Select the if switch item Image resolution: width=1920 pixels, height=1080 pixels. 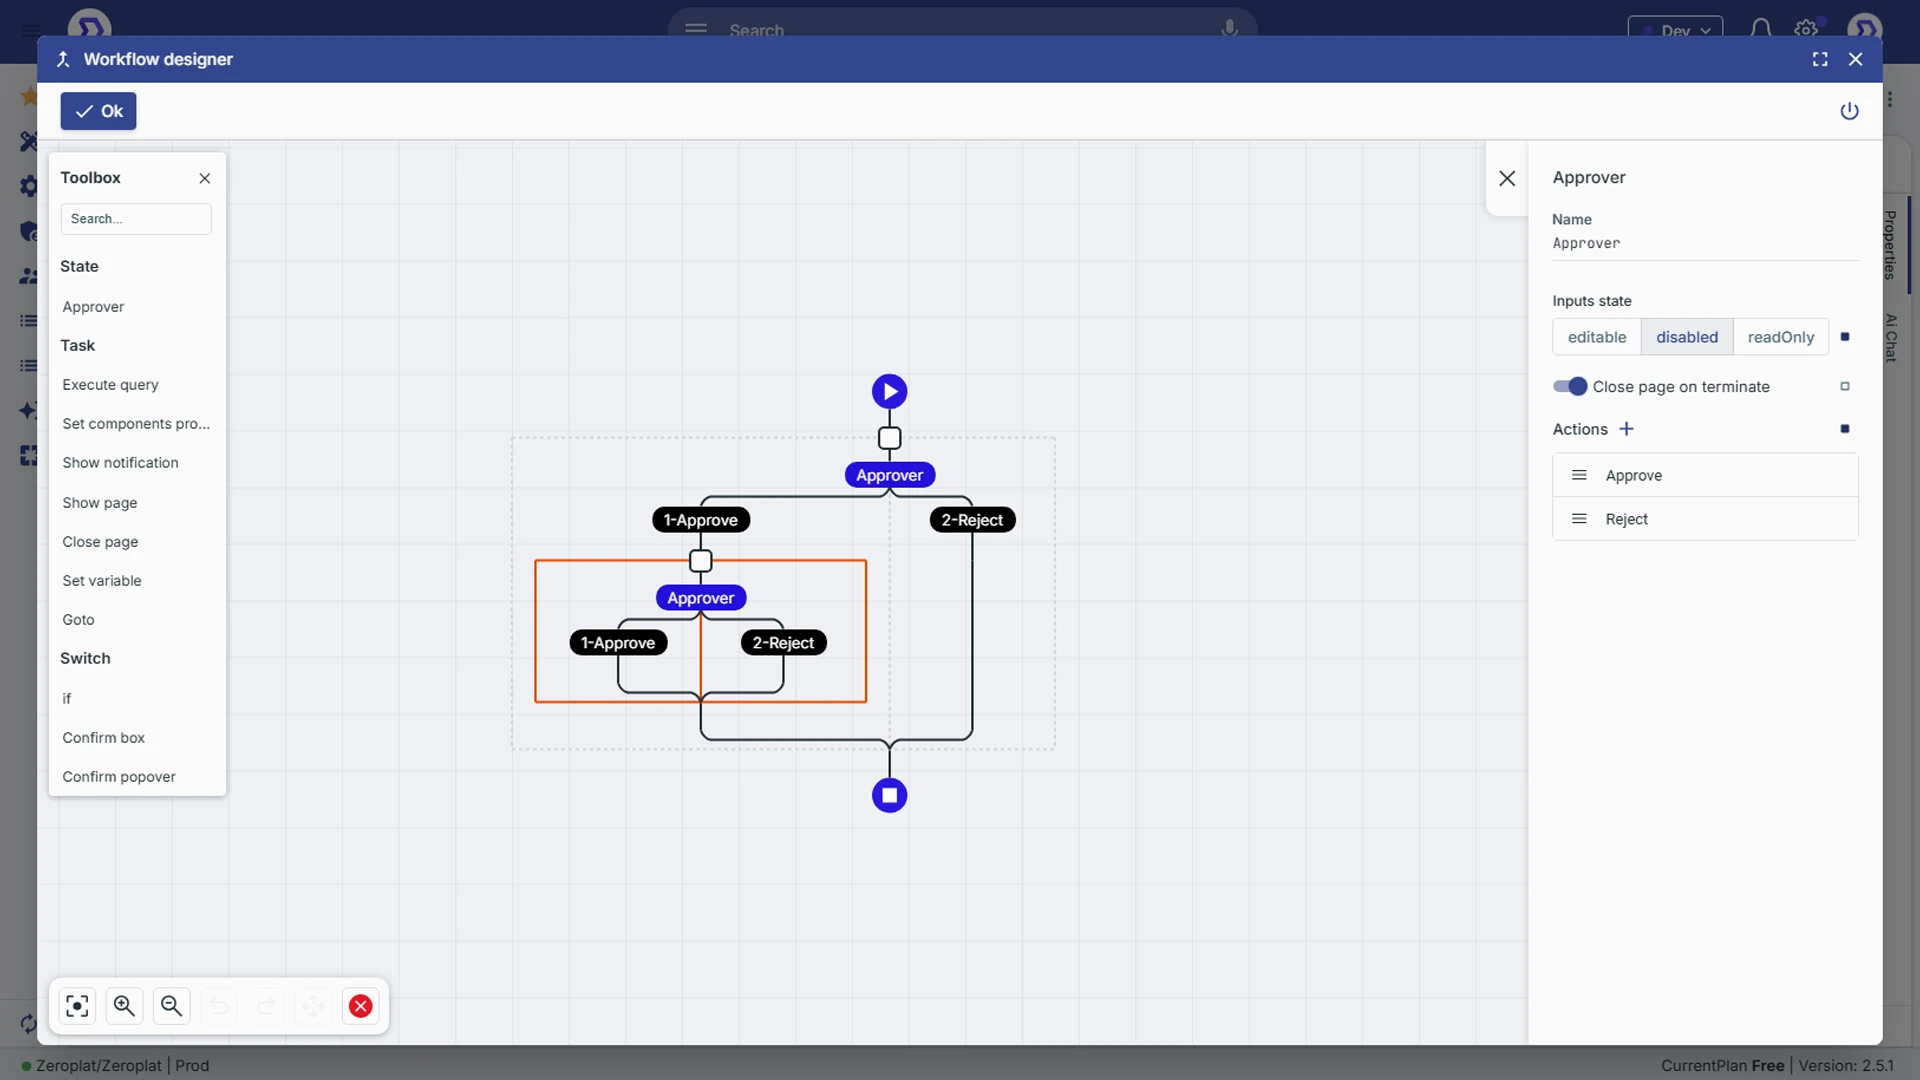[x=67, y=699]
